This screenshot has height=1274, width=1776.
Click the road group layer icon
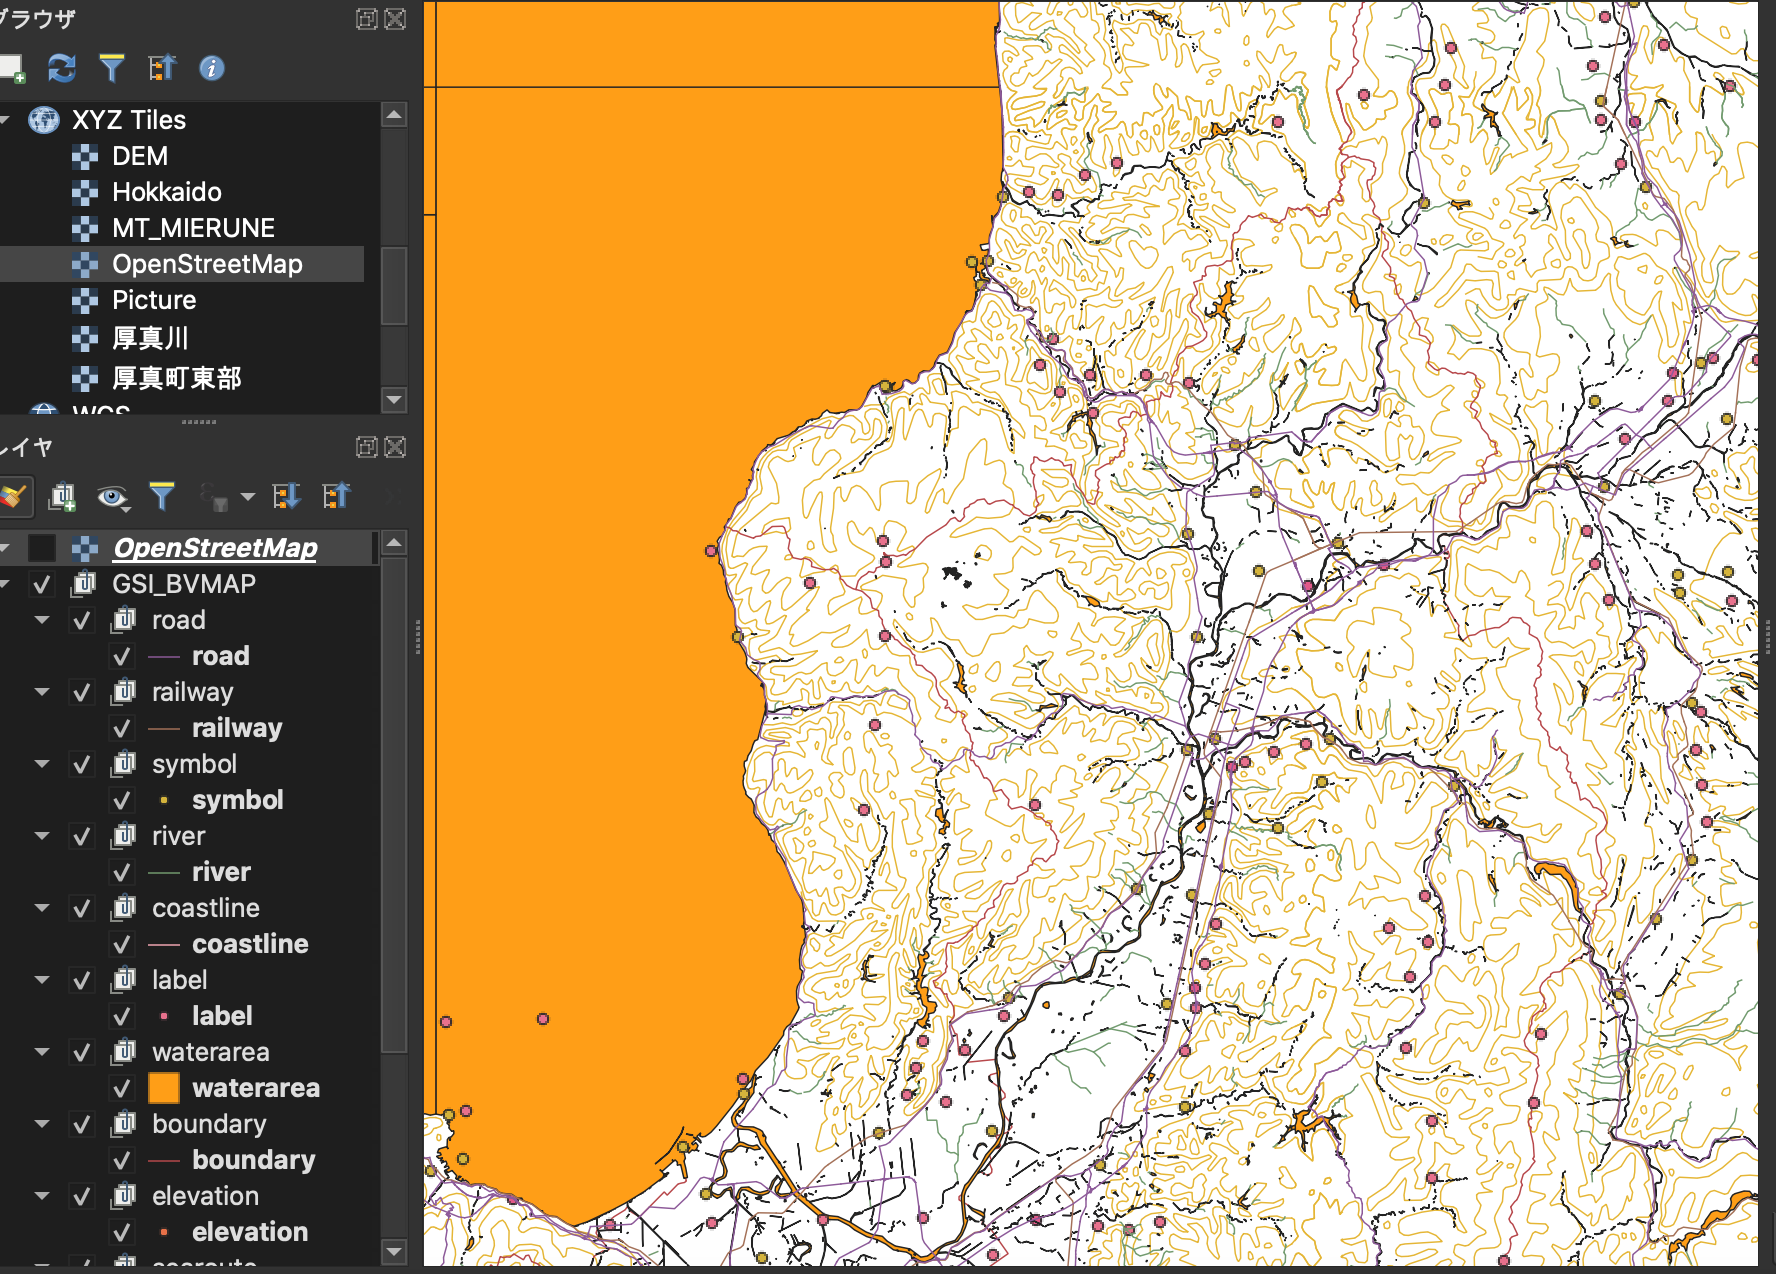click(x=123, y=620)
